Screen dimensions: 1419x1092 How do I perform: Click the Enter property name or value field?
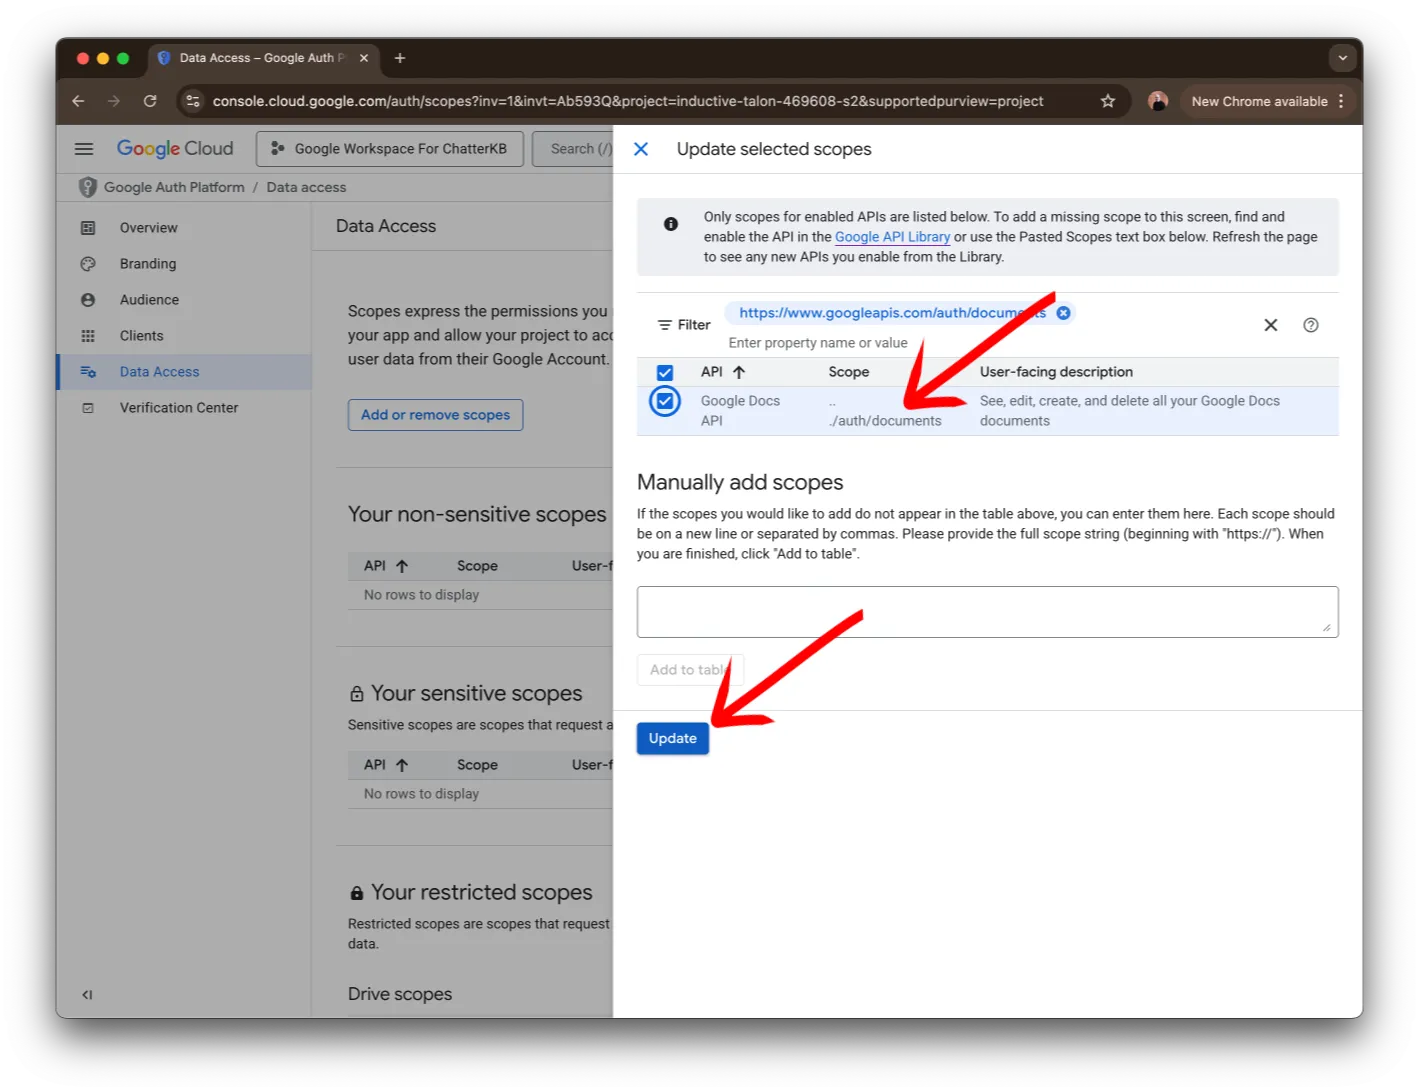point(818,343)
